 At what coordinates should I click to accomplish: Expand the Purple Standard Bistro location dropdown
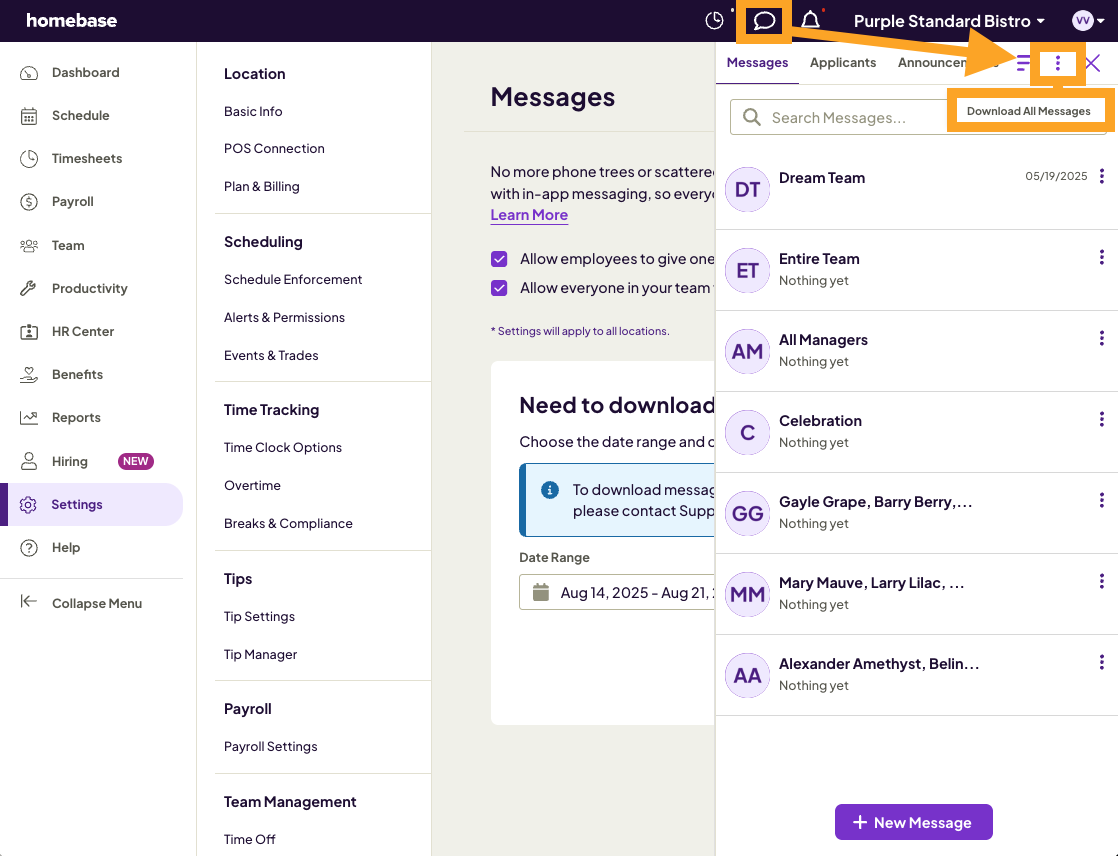950,21
